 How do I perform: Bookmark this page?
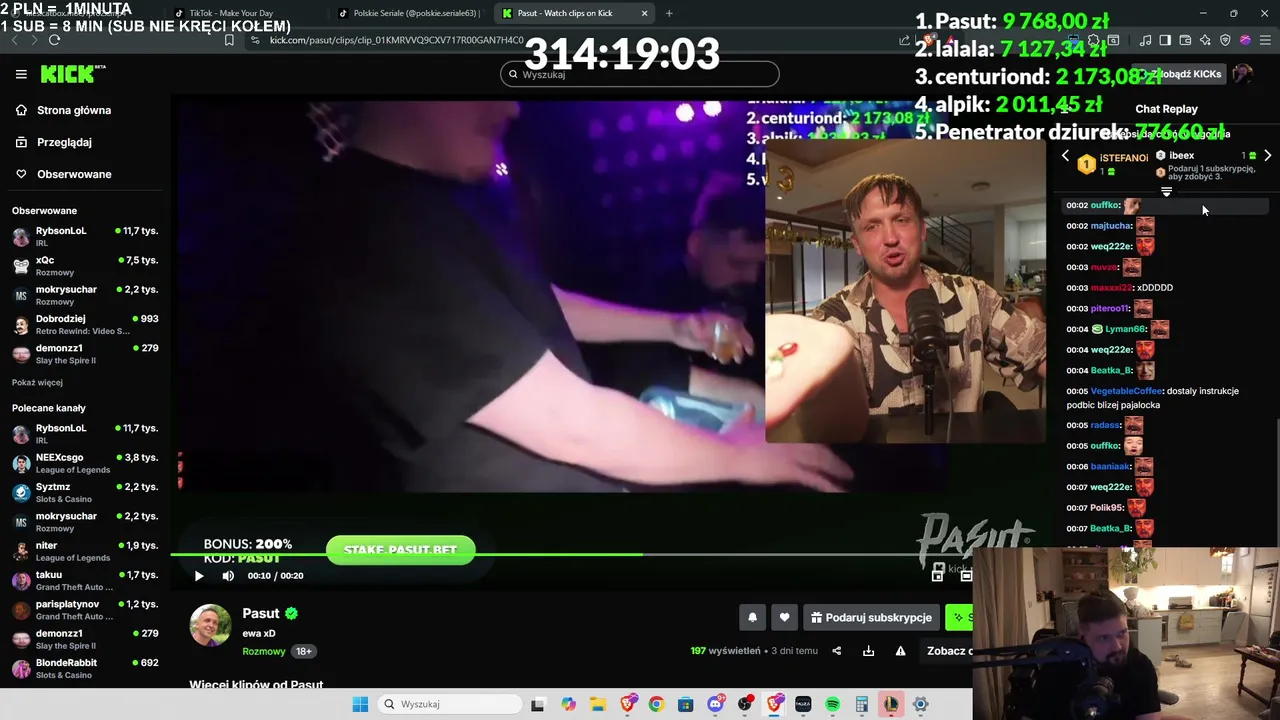coord(229,40)
